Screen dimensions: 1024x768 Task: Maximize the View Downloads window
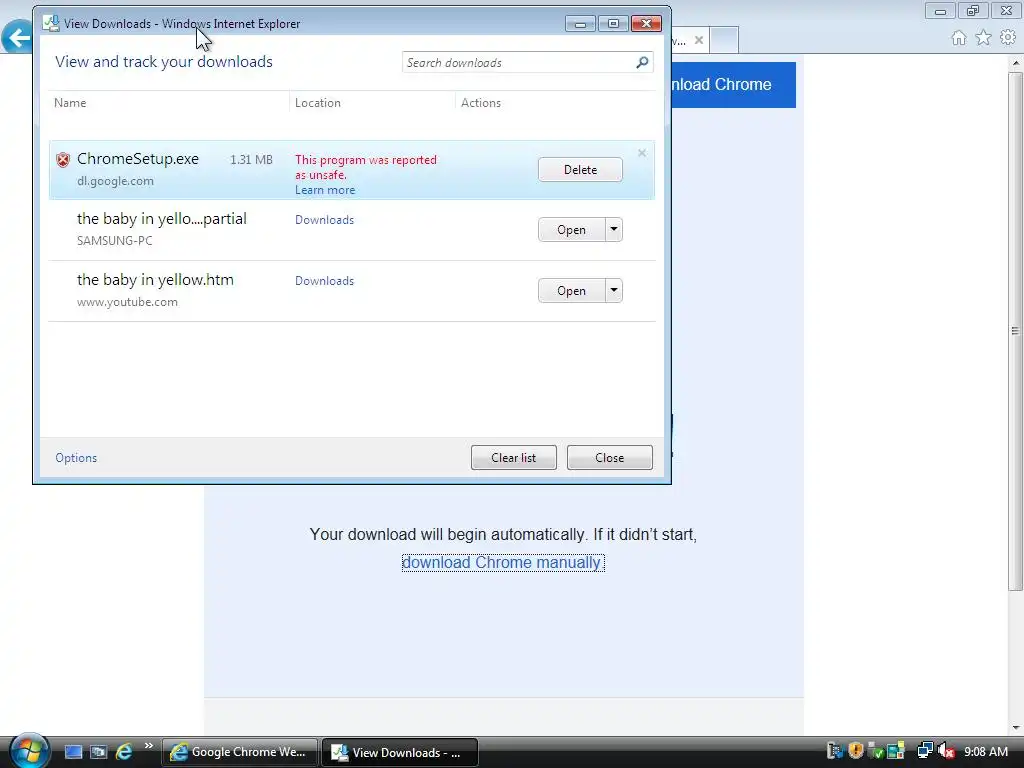[x=613, y=24]
